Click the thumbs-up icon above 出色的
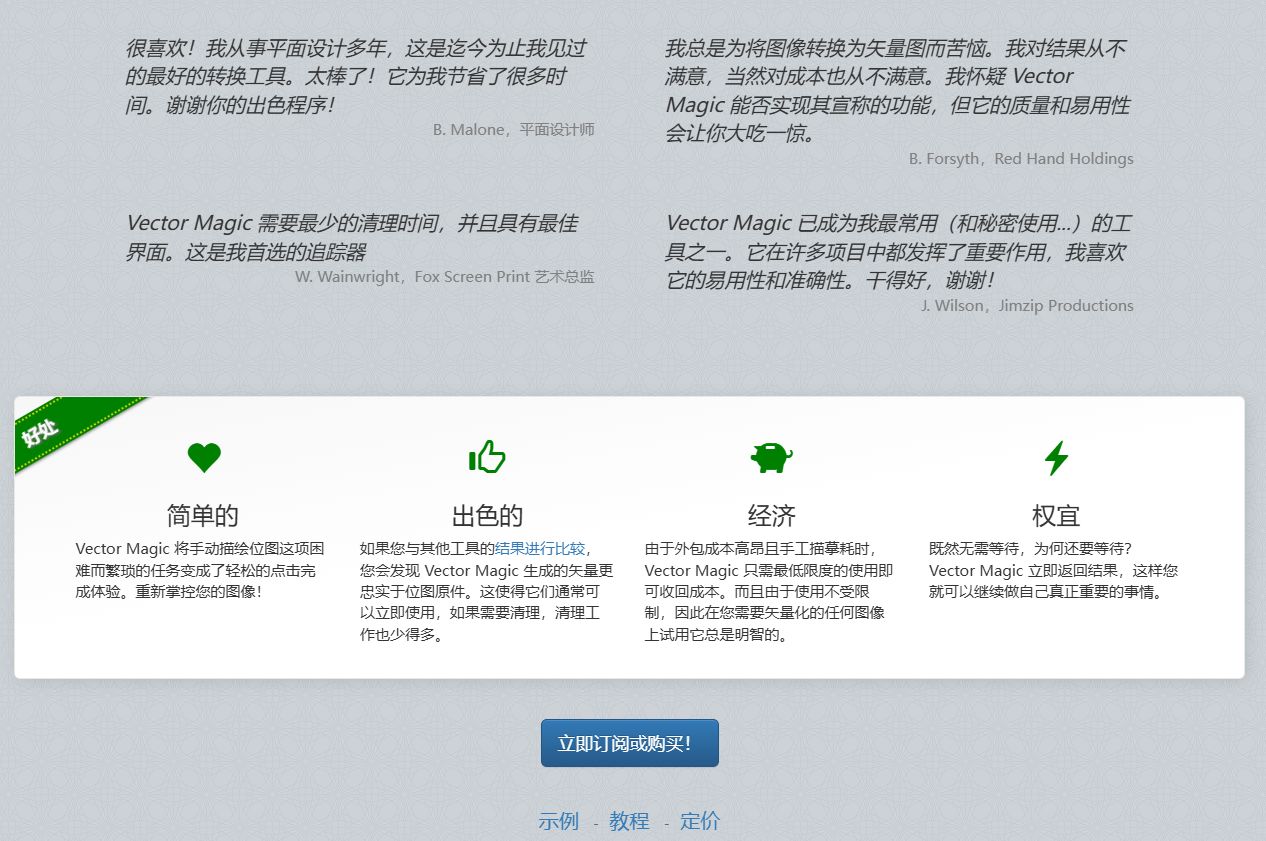The image size is (1266, 841). click(x=487, y=457)
